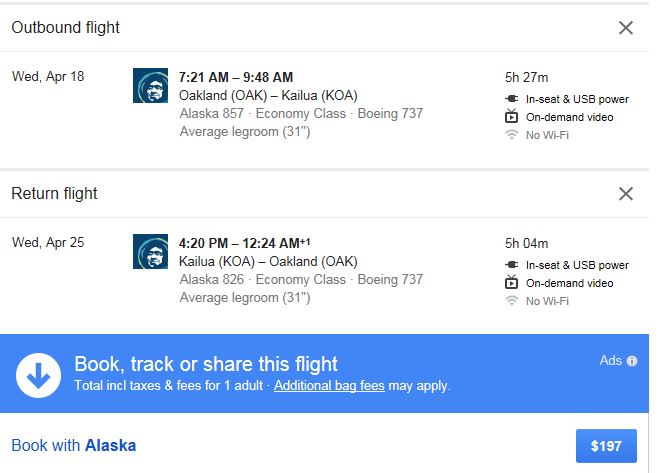Open the Additional bag fees link
Viewport: 659px width, 473px height.
click(327, 385)
